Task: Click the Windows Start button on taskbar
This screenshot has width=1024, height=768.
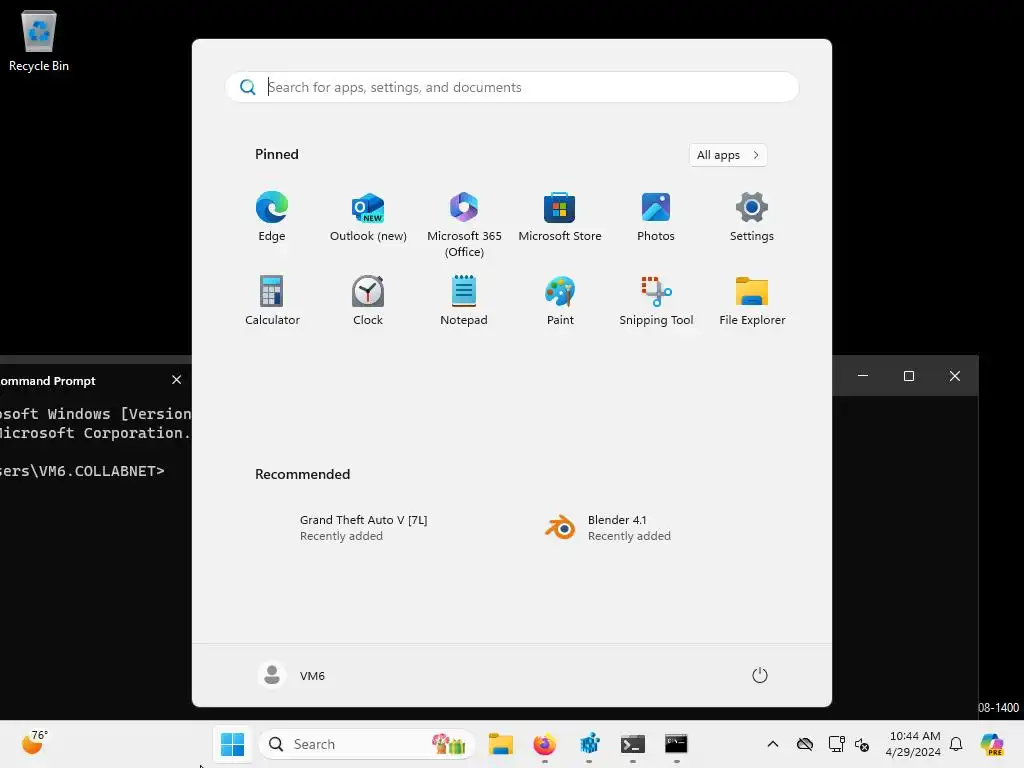Action: pos(232,744)
